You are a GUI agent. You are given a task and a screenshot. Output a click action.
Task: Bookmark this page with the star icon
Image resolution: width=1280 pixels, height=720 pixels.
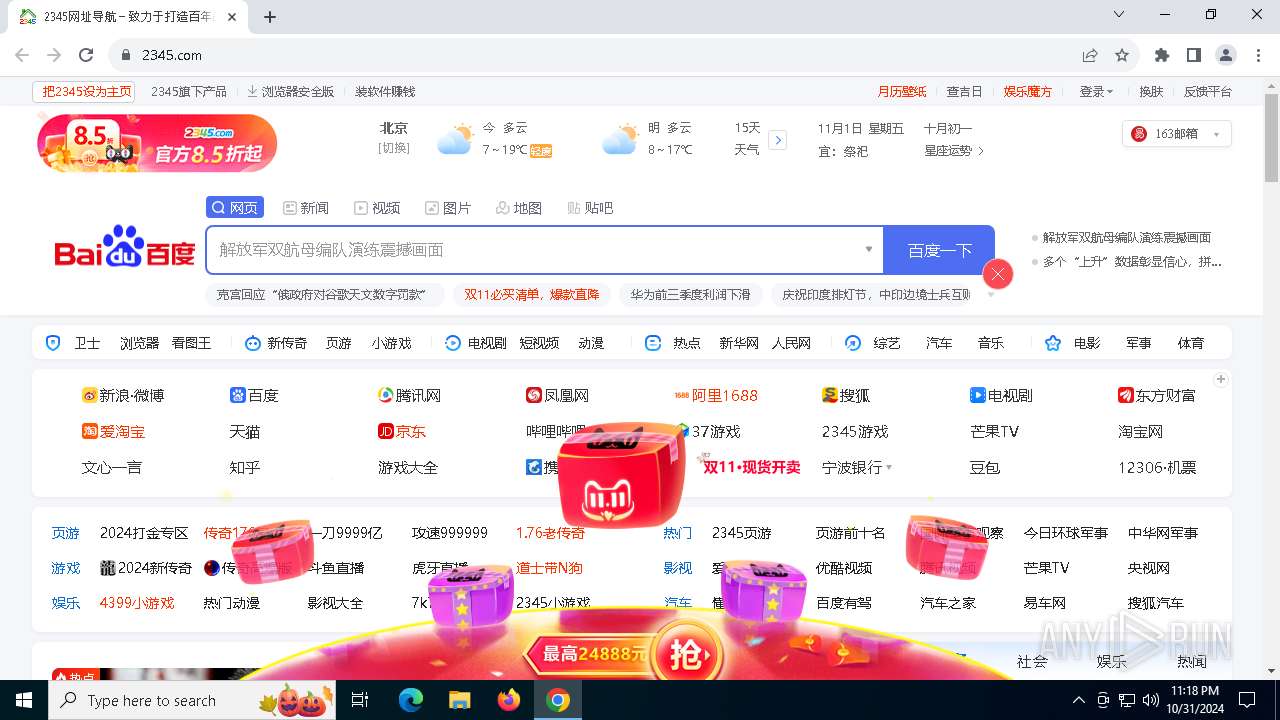[1122, 55]
